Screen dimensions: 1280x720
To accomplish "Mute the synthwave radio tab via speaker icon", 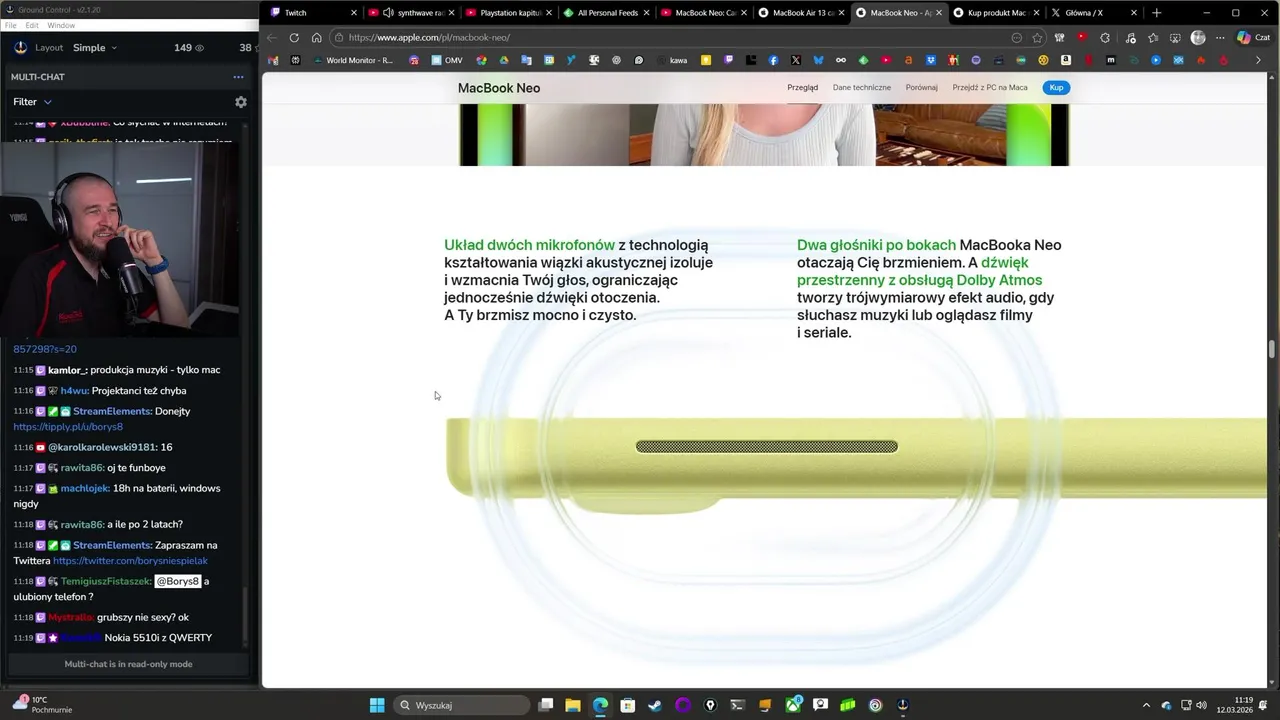I will tap(388, 13).
